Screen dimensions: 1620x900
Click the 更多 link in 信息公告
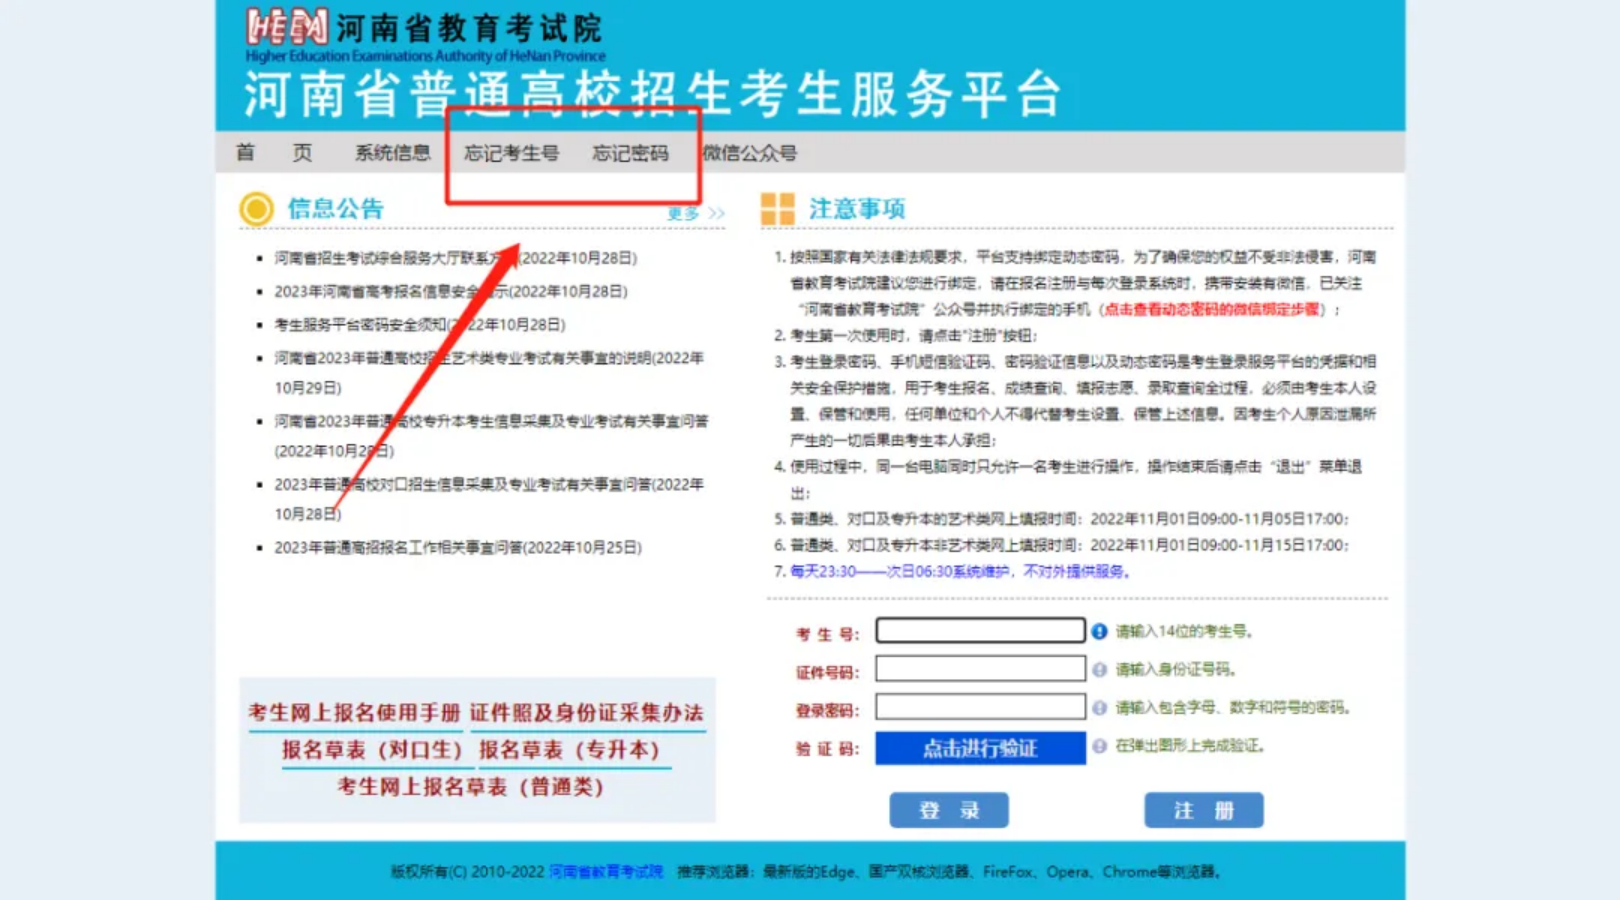coord(695,213)
